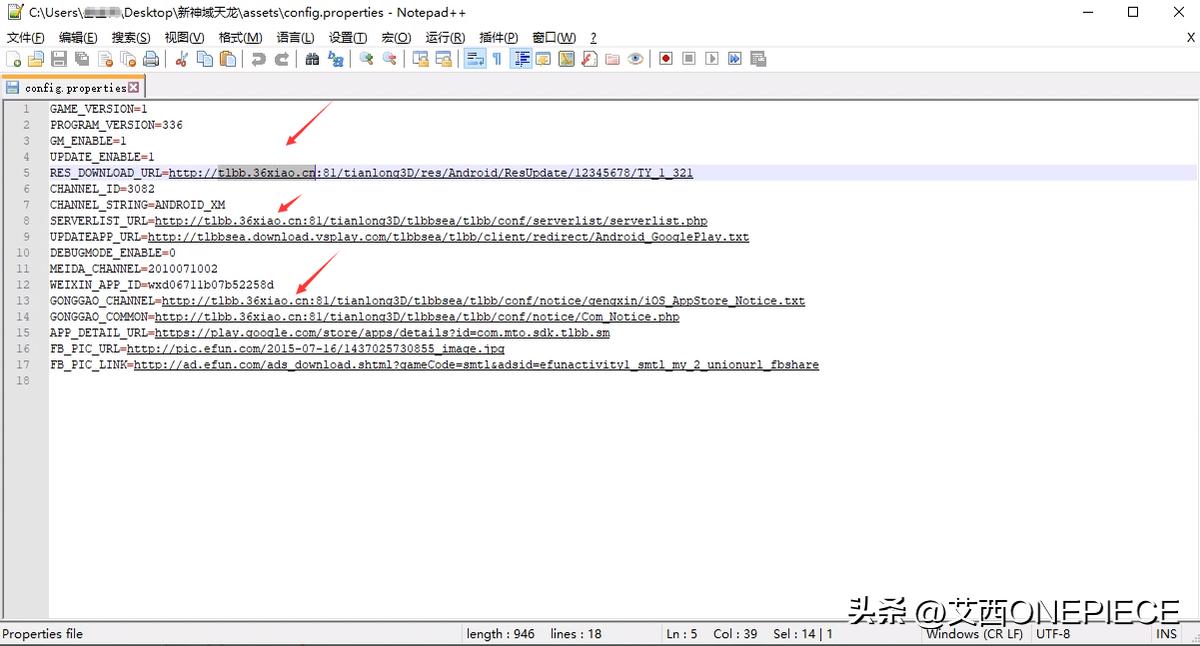Play back the recorded macro
Image resolution: width=1200 pixels, height=646 pixels.
[x=712, y=59]
